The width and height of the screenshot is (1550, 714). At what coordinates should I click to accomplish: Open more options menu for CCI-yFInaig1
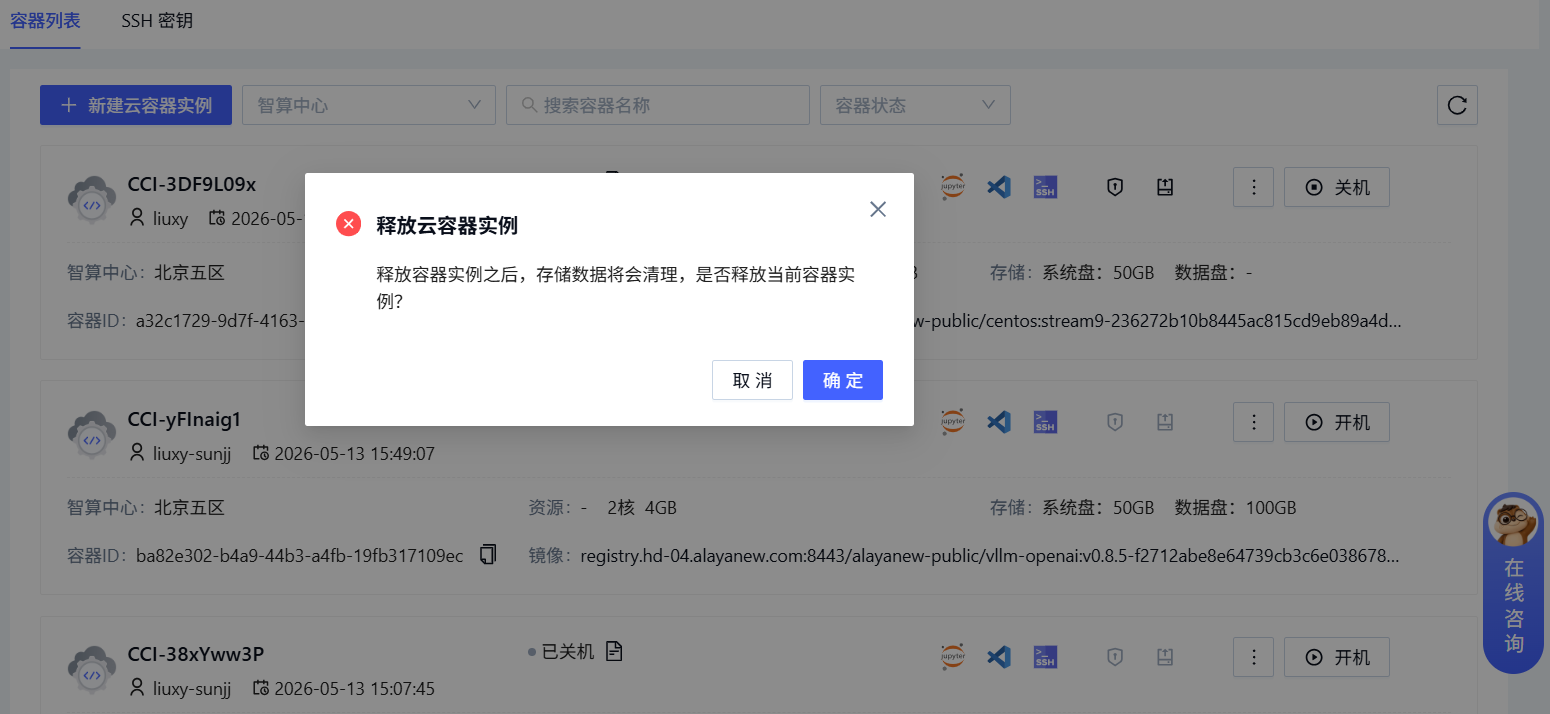(1253, 422)
